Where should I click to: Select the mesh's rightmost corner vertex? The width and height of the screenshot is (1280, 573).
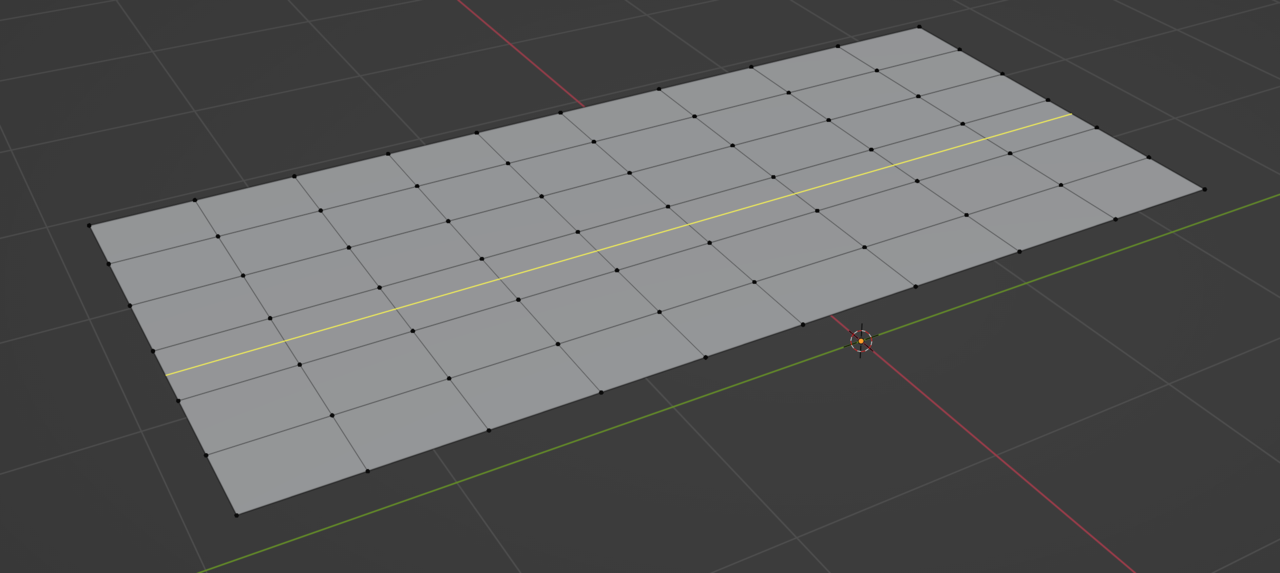click(1204, 188)
